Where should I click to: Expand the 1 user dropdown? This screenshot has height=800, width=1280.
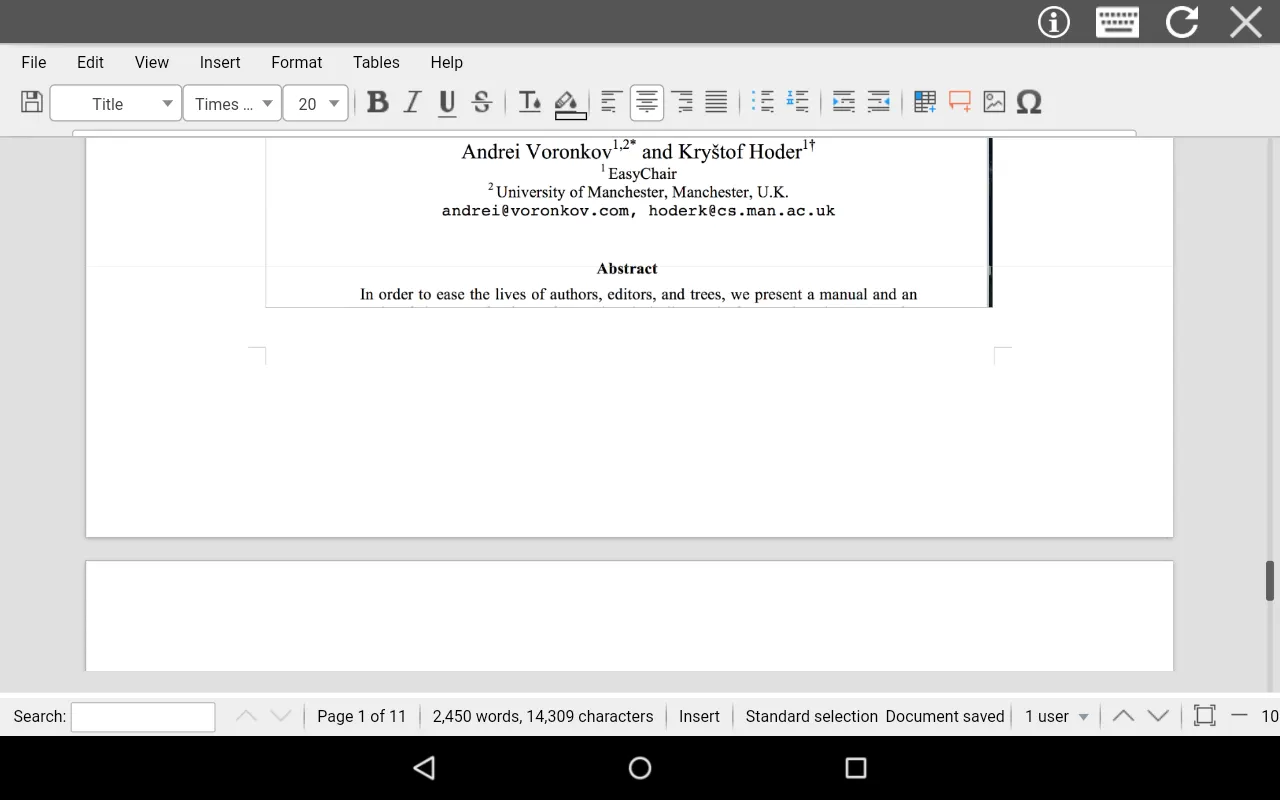[1056, 716]
